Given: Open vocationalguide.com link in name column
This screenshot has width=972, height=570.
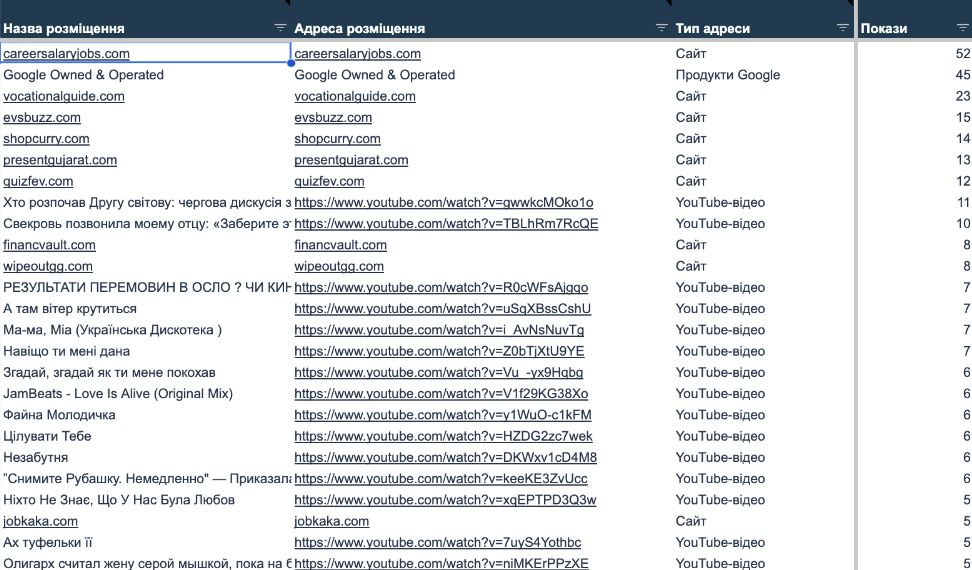Looking at the screenshot, I should click(x=64, y=96).
